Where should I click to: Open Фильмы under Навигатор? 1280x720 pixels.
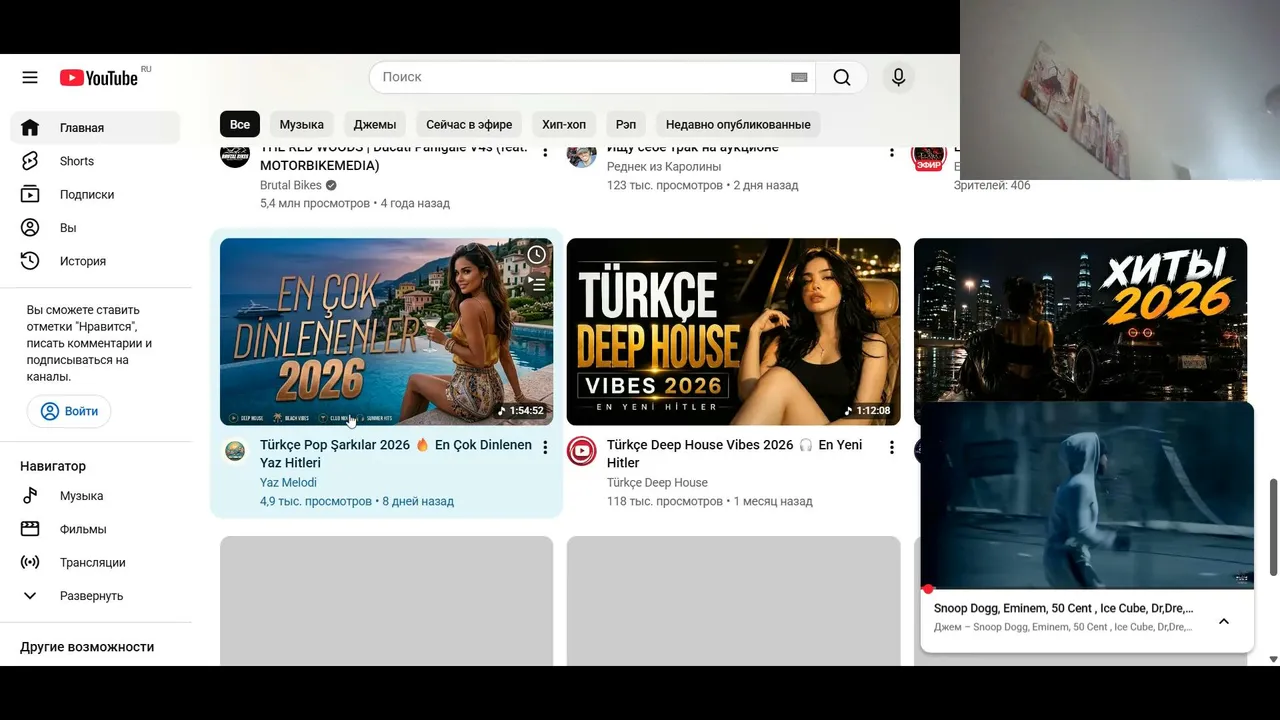click(95, 529)
